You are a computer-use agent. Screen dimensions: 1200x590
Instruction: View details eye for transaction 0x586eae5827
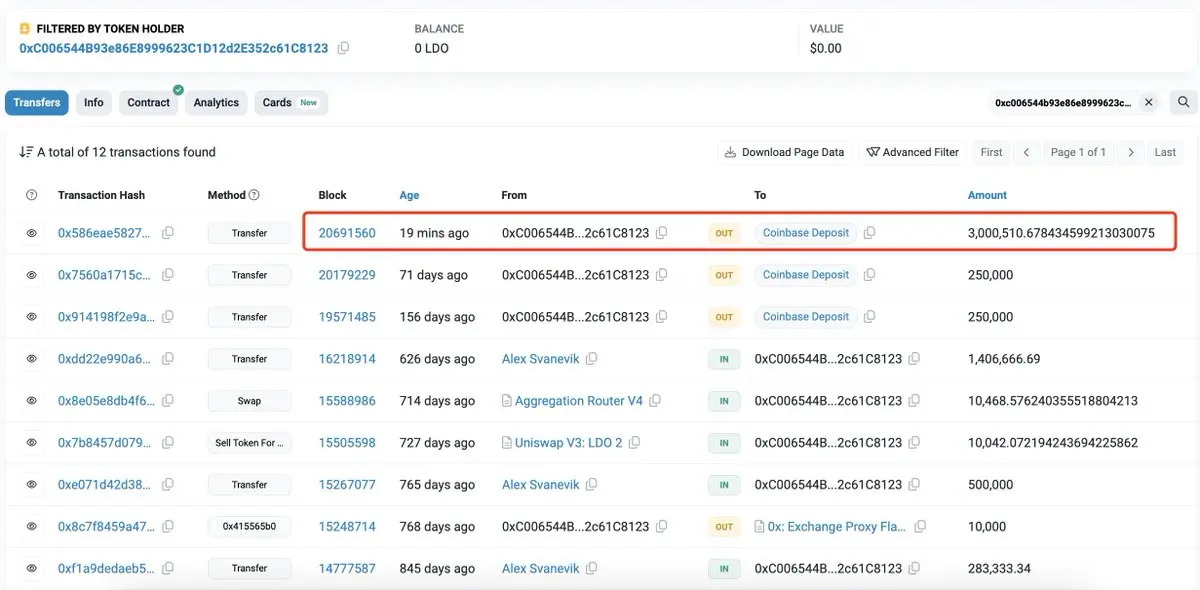pyautogui.click(x=31, y=233)
